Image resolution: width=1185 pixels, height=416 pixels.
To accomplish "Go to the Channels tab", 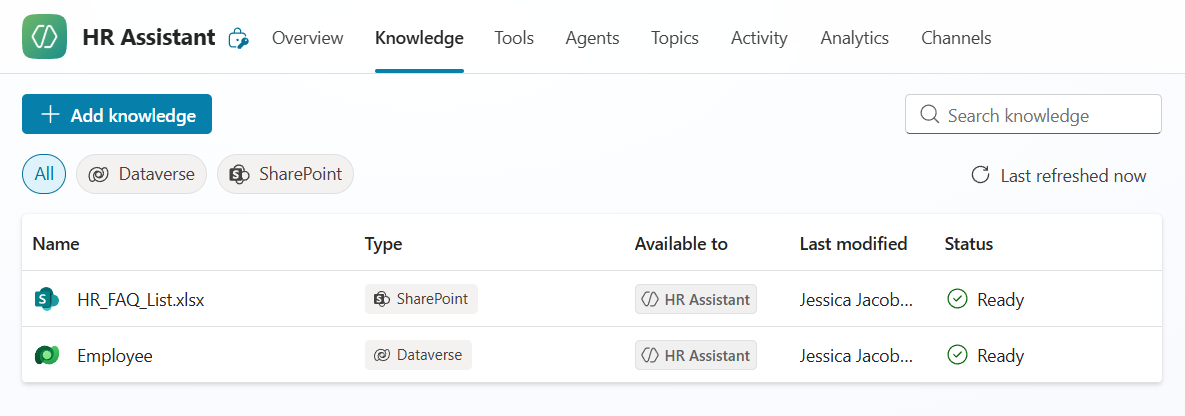I will [x=956, y=38].
